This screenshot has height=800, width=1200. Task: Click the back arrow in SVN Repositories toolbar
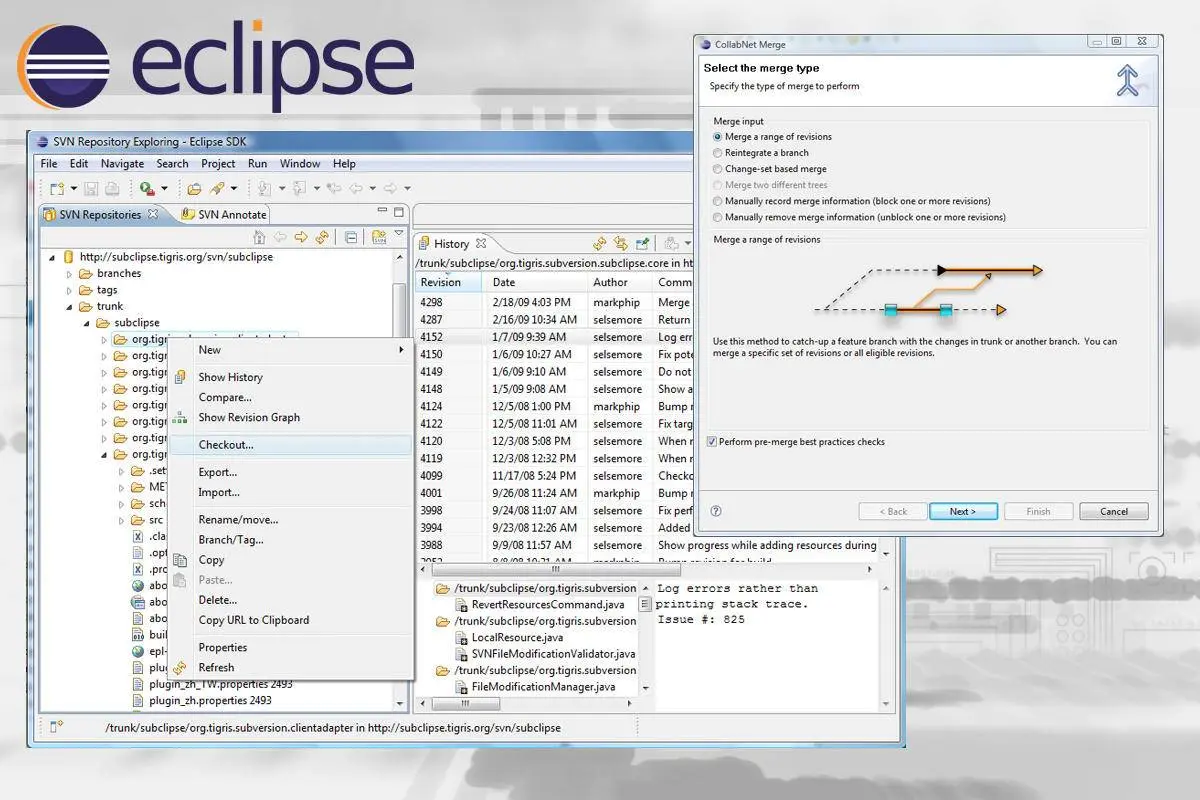280,237
